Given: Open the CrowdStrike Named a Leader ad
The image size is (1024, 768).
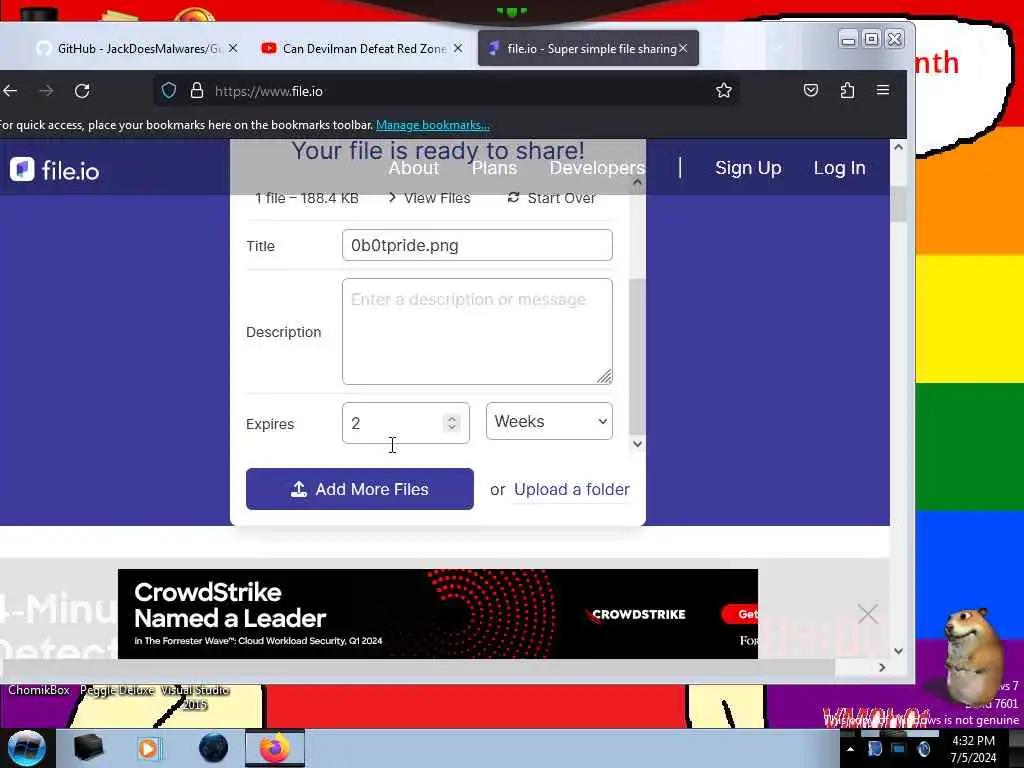Looking at the screenshot, I should click(438, 614).
